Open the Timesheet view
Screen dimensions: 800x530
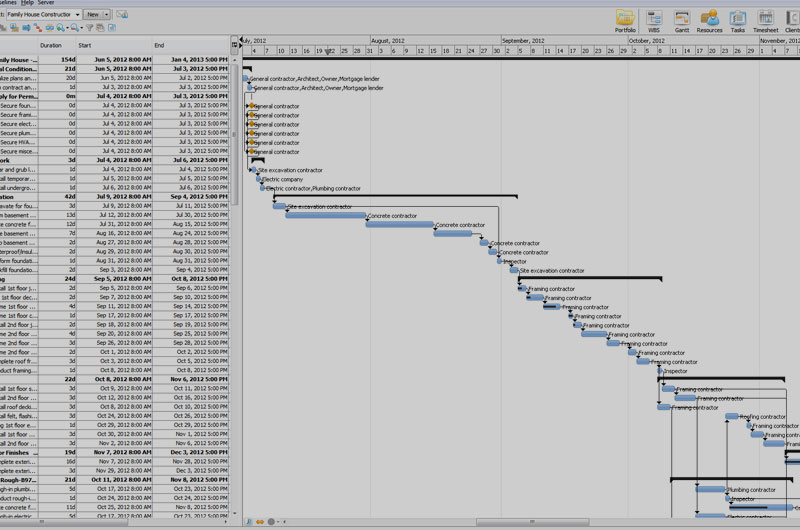click(766, 20)
